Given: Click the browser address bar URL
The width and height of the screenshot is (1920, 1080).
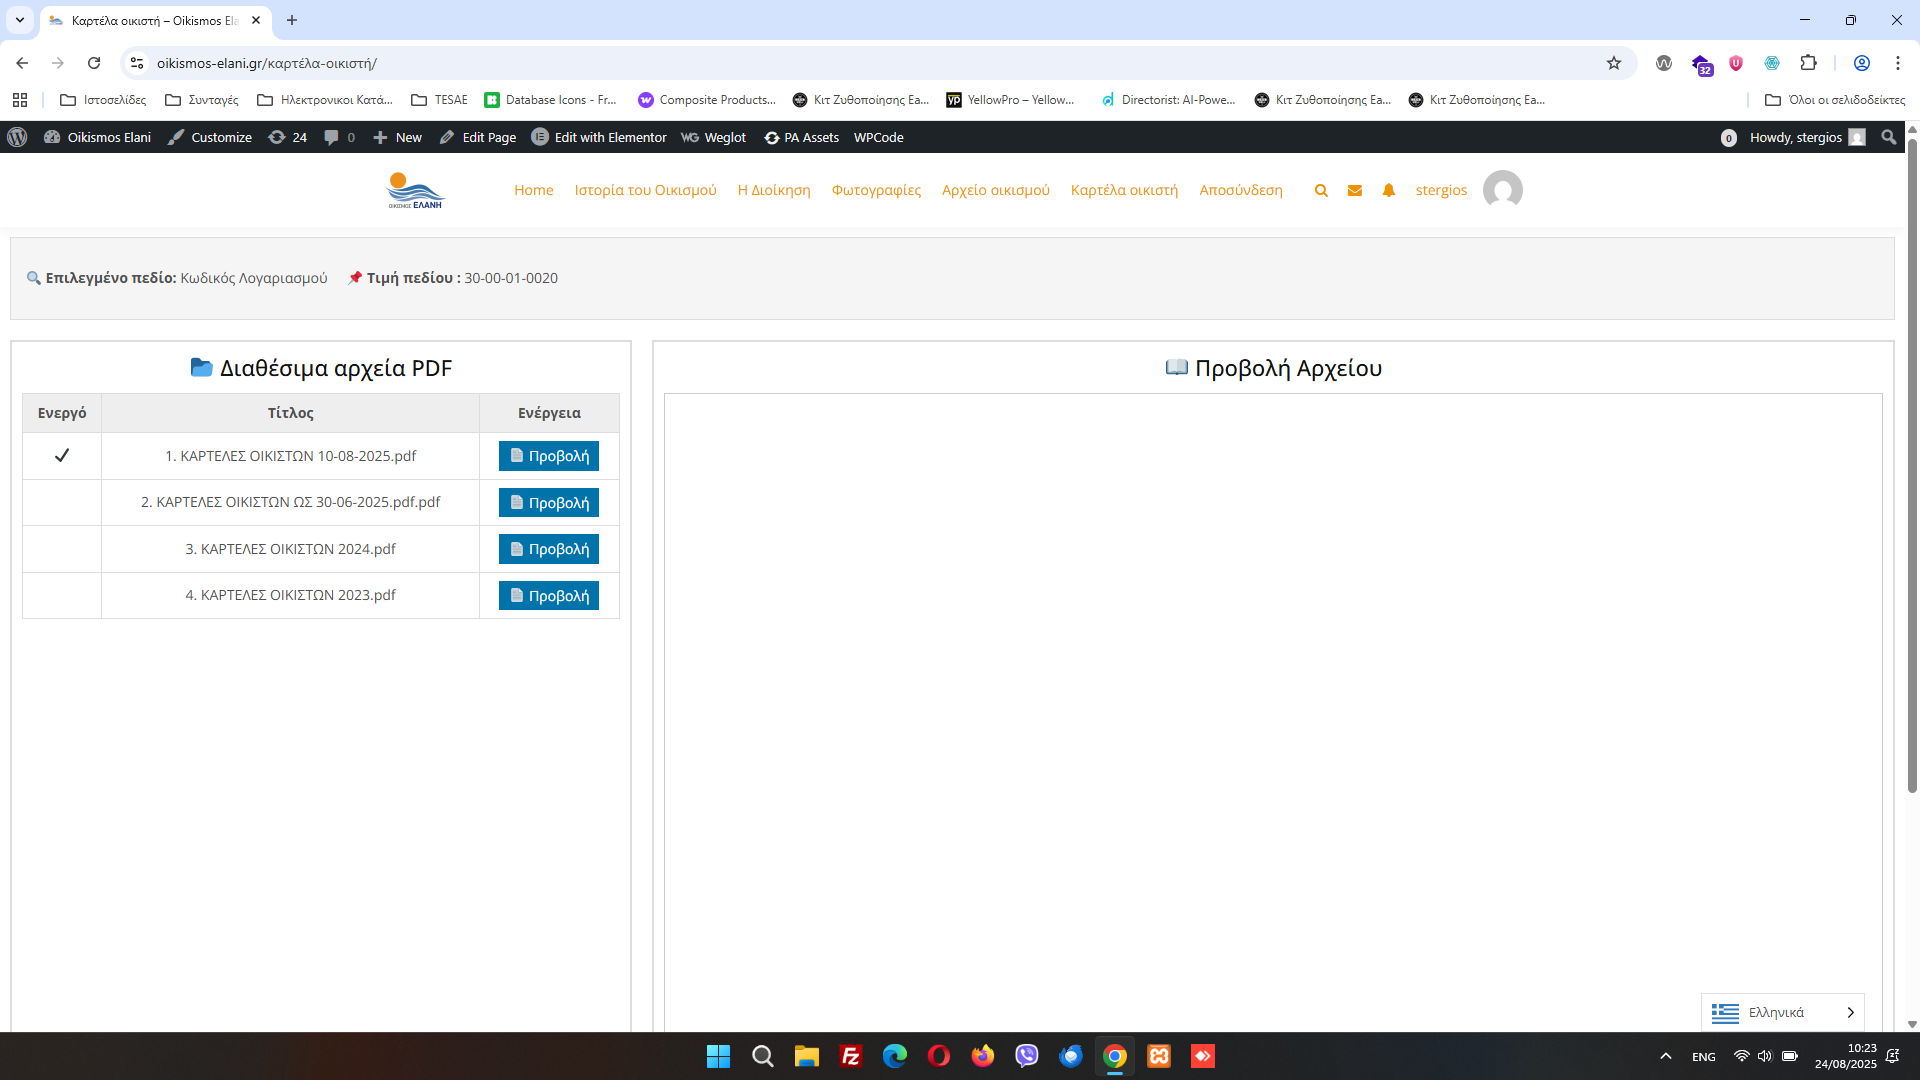Looking at the screenshot, I should [267, 63].
